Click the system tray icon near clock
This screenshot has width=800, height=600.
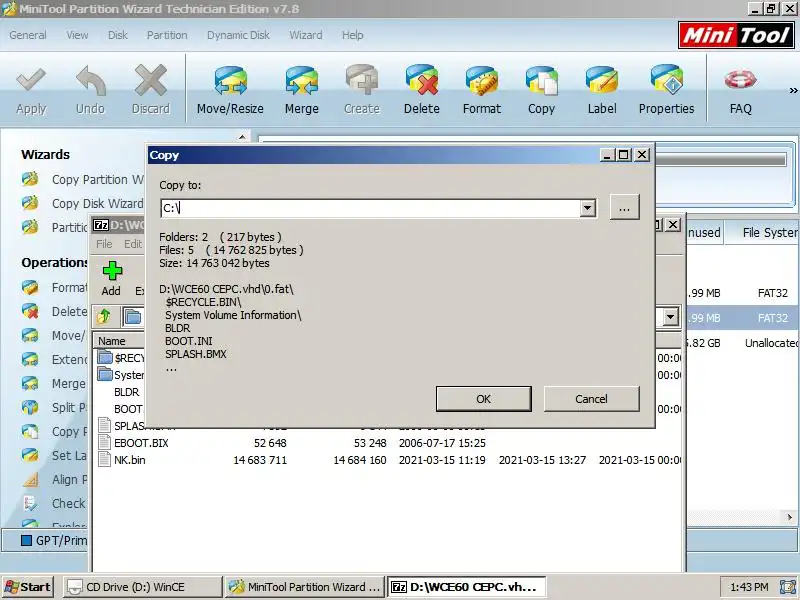pos(788,587)
